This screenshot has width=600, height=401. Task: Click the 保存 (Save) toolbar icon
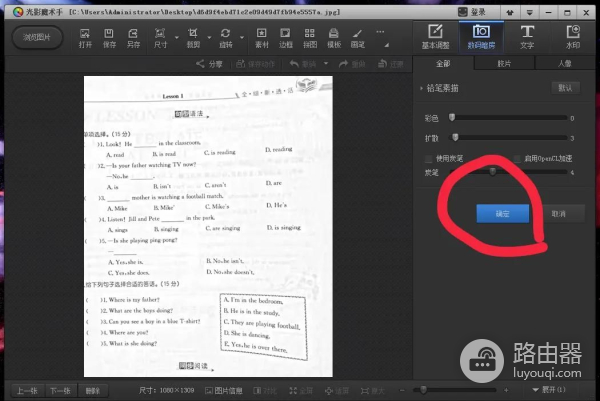pos(109,36)
